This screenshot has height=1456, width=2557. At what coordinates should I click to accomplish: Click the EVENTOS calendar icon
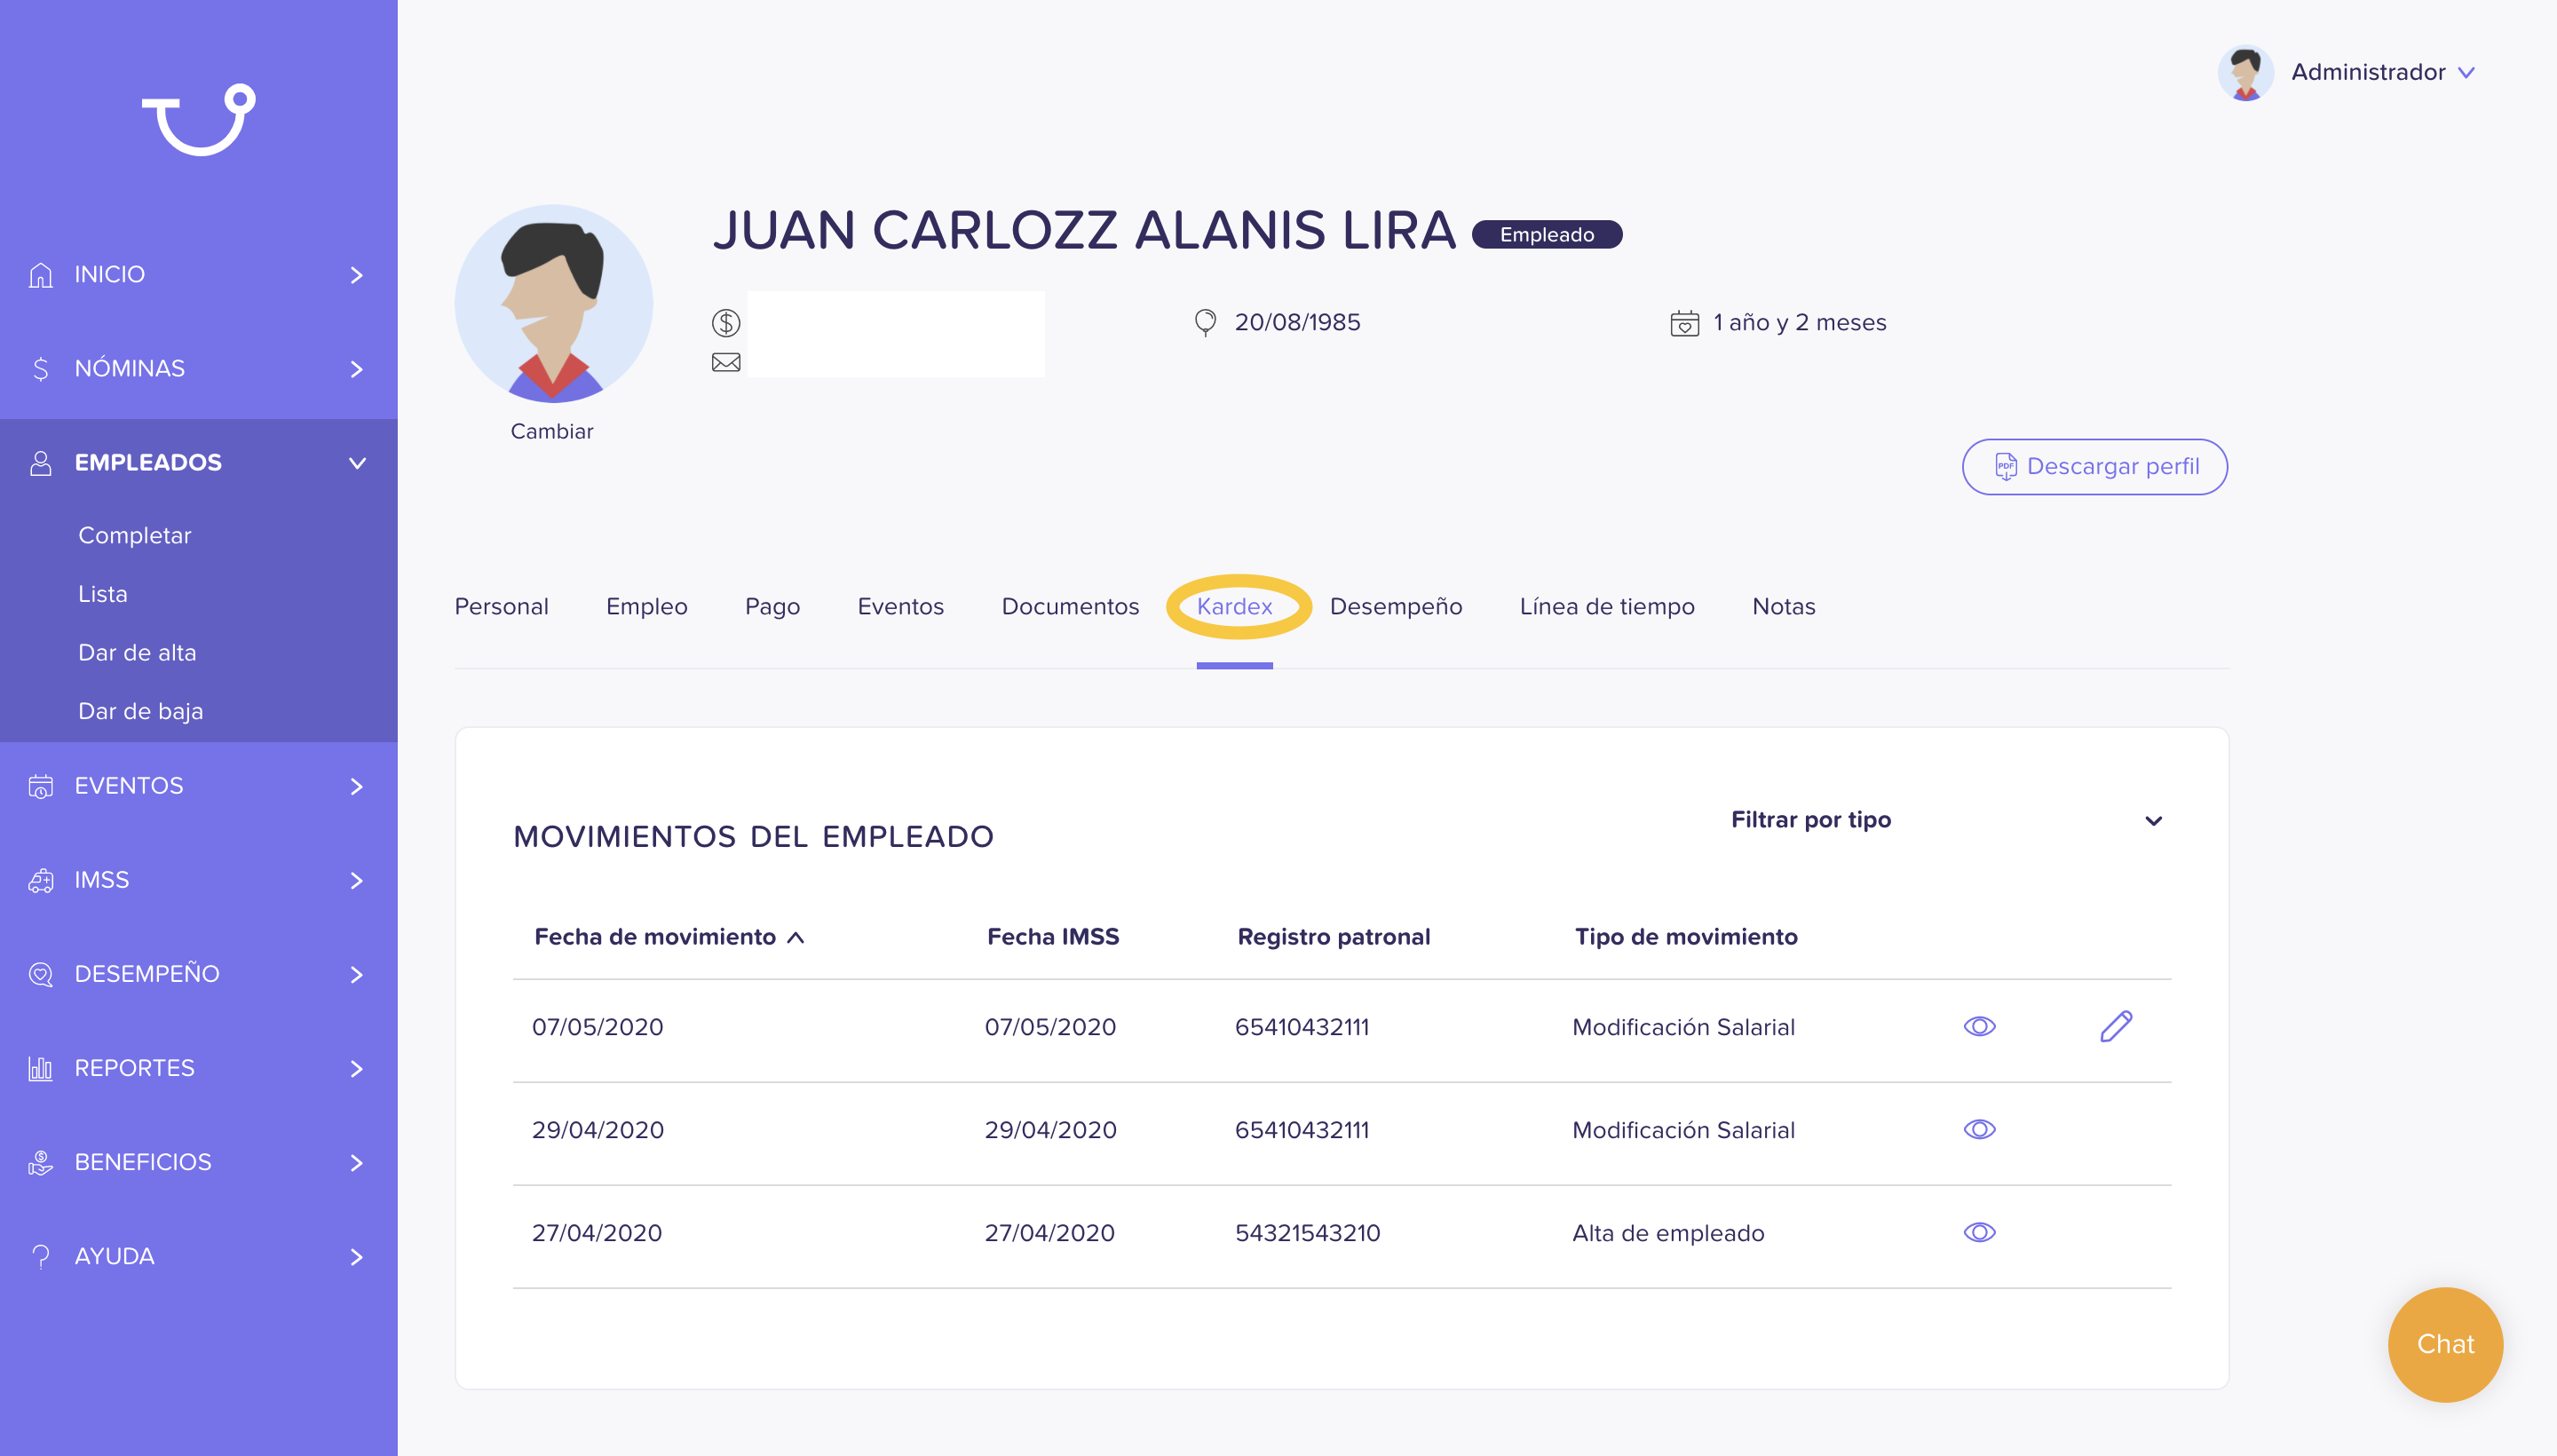click(x=41, y=786)
